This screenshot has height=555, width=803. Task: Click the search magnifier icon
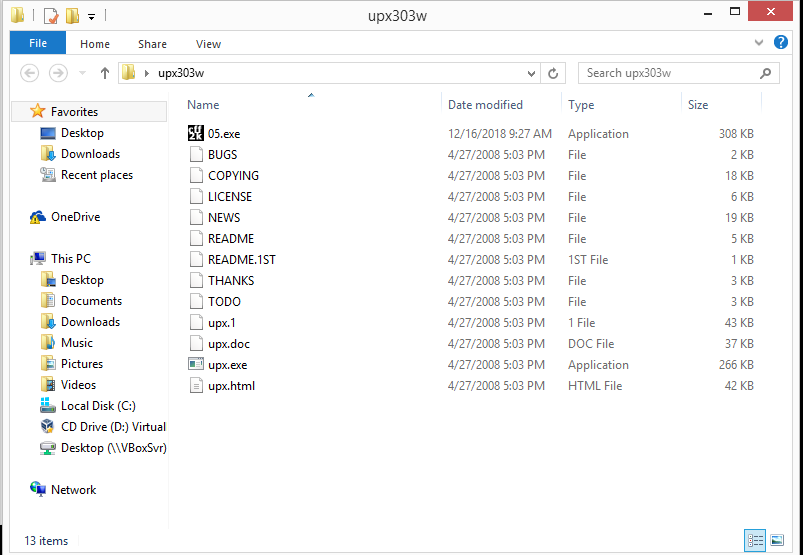click(766, 73)
